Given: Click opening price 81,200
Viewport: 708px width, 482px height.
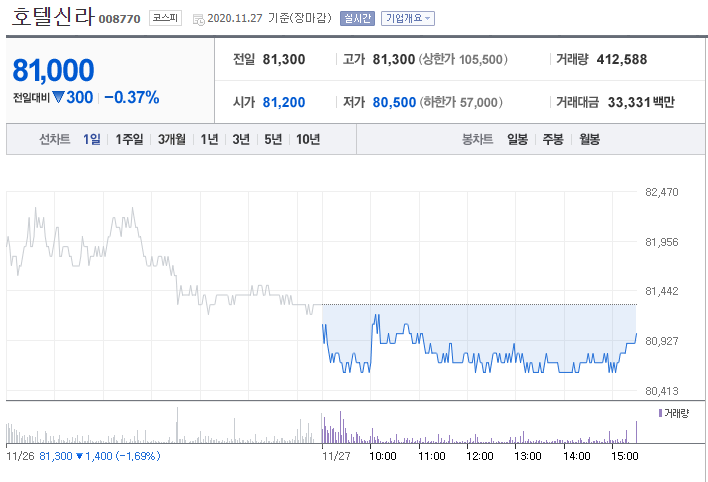Looking at the screenshot, I should point(284,102).
